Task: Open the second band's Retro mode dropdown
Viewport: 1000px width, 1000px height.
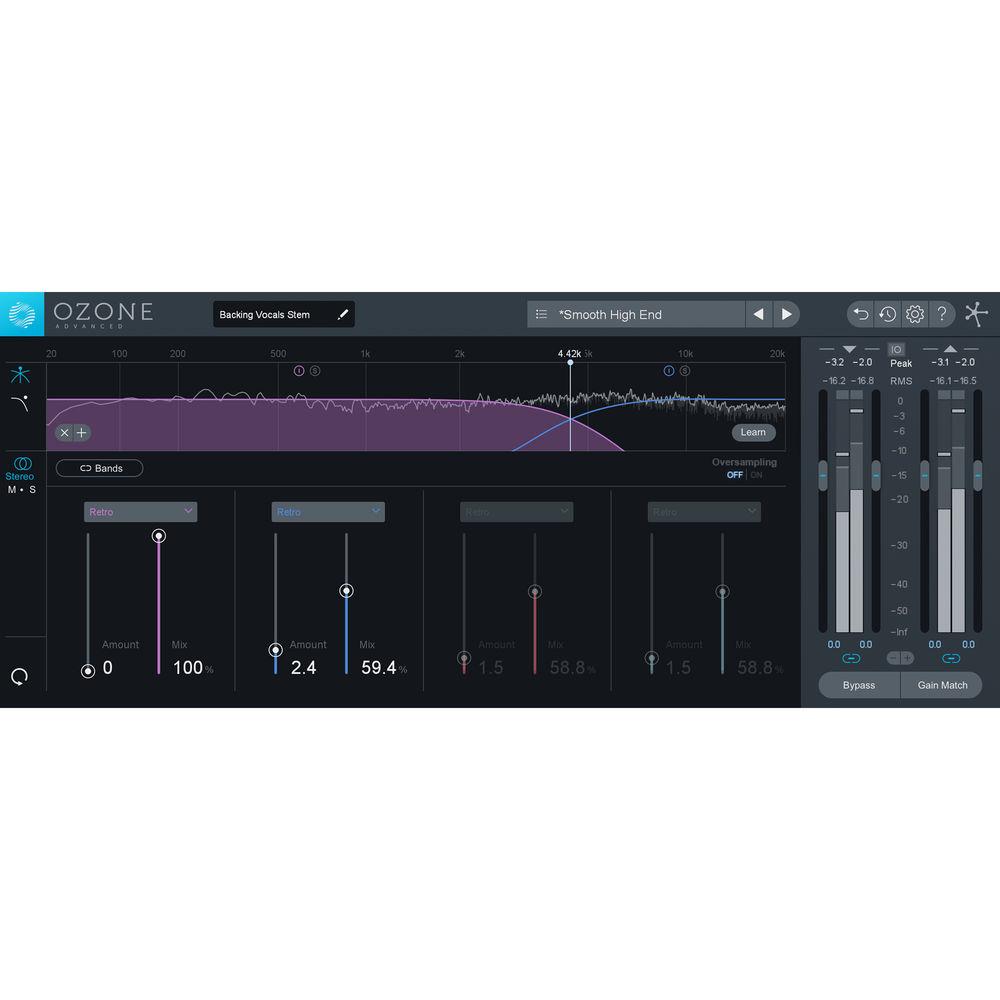Action: click(328, 511)
